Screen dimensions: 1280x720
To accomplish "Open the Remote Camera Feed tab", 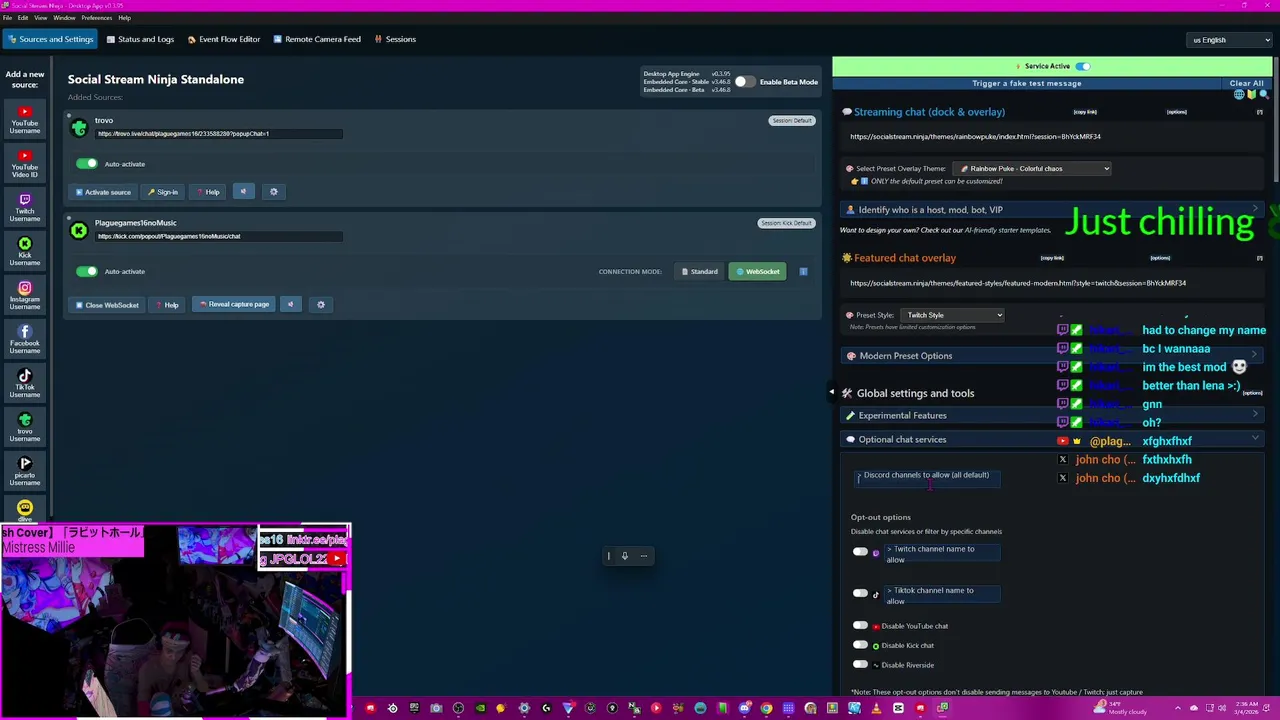I will coord(316,39).
